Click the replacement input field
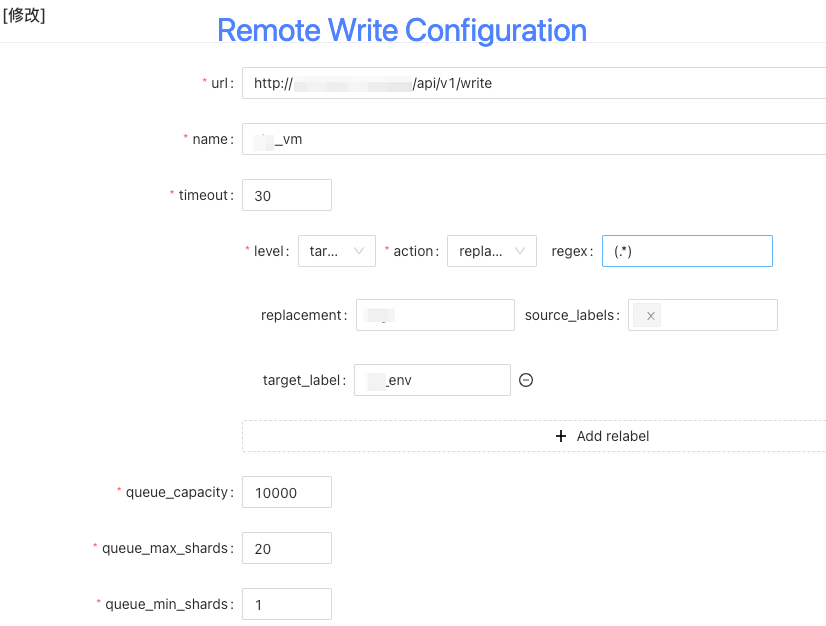 (435, 315)
